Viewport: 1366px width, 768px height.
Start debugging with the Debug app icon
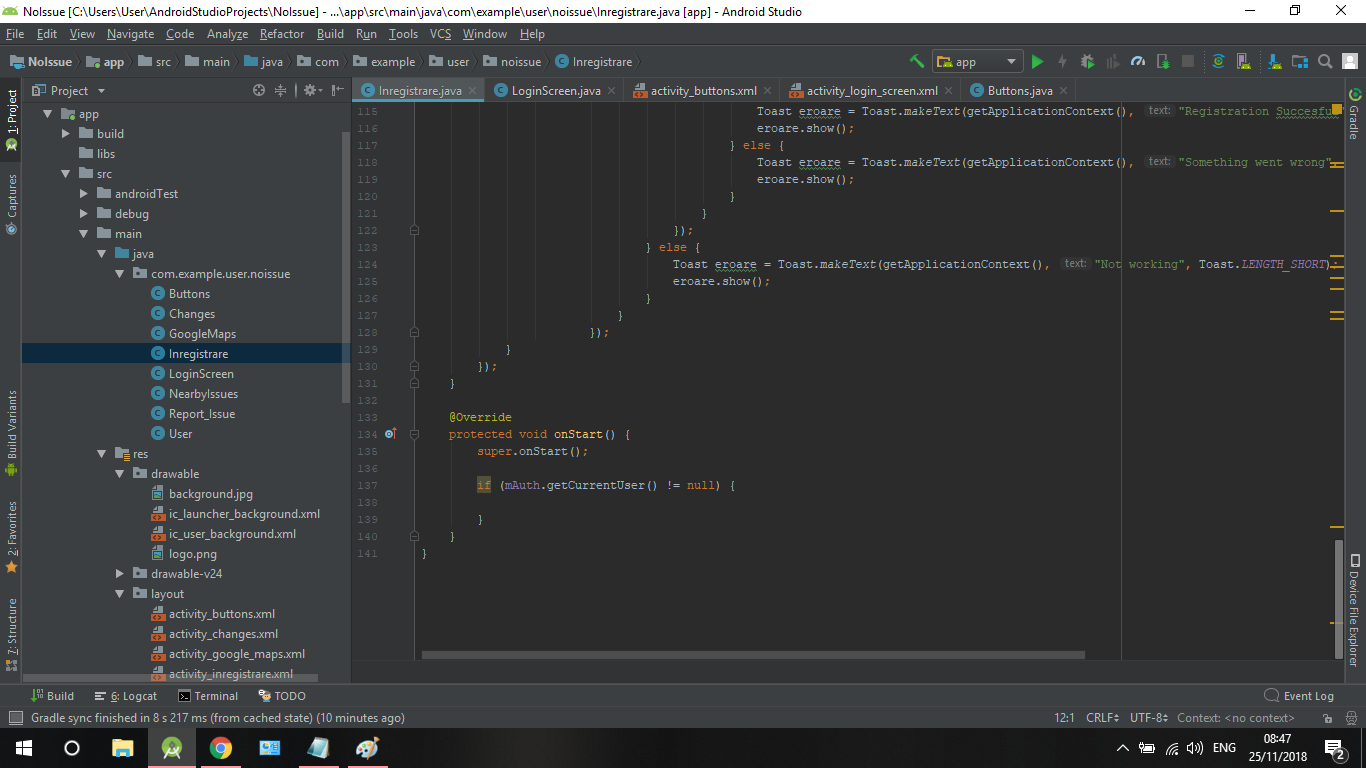(x=1087, y=62)
